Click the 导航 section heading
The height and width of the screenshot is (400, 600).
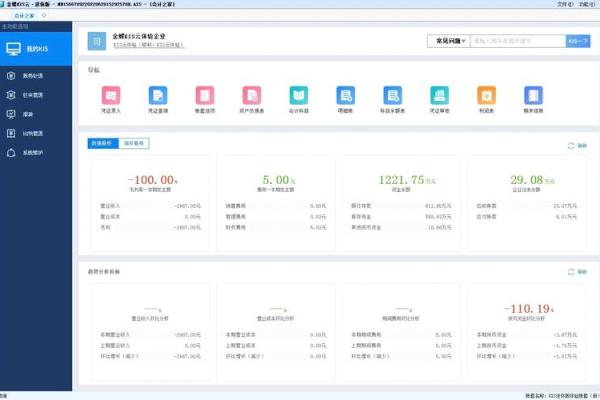(x=94, y=70)
